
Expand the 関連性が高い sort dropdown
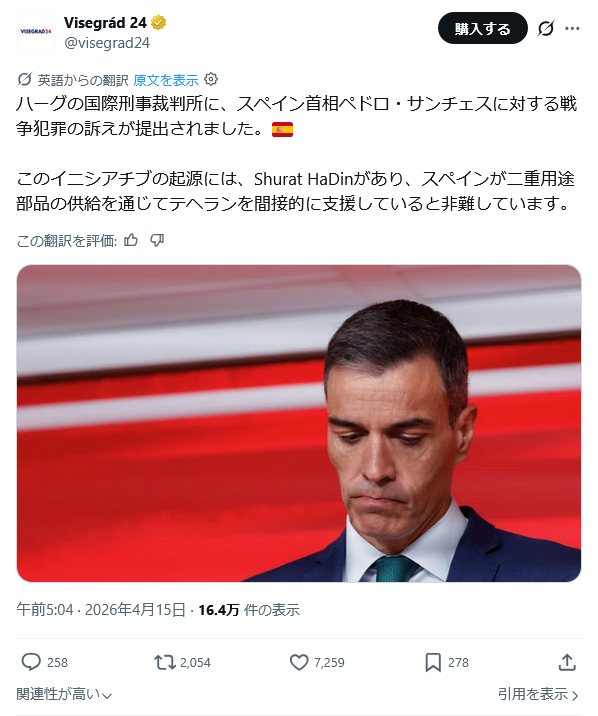[x=64, y=694]
